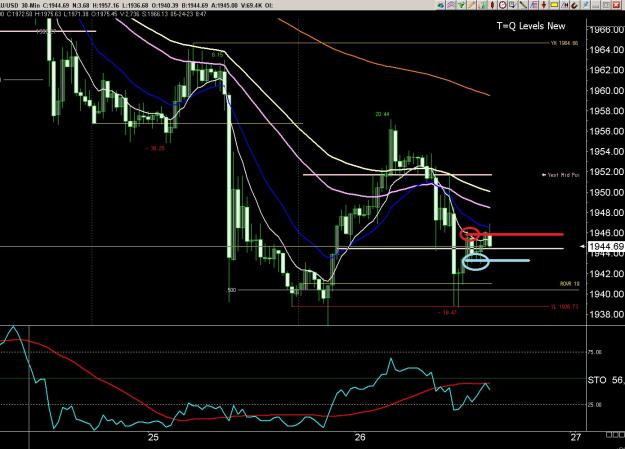Click the red diamond toolbar icon
625x449 pixels.
493,5
